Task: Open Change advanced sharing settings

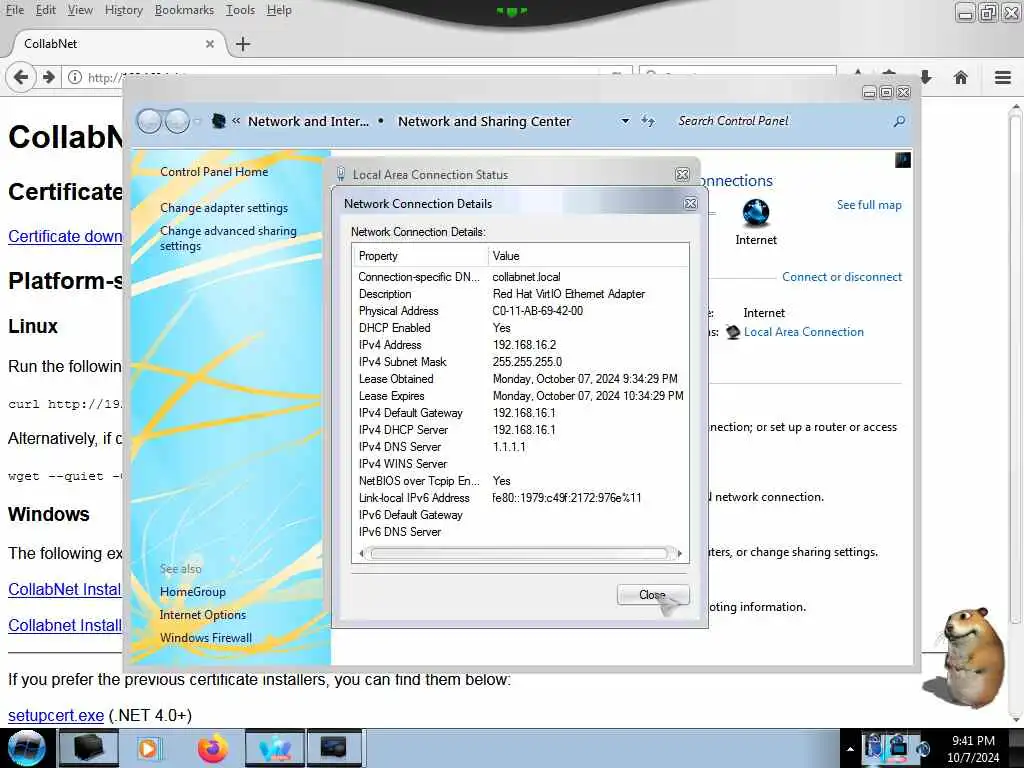Action: 228,238
